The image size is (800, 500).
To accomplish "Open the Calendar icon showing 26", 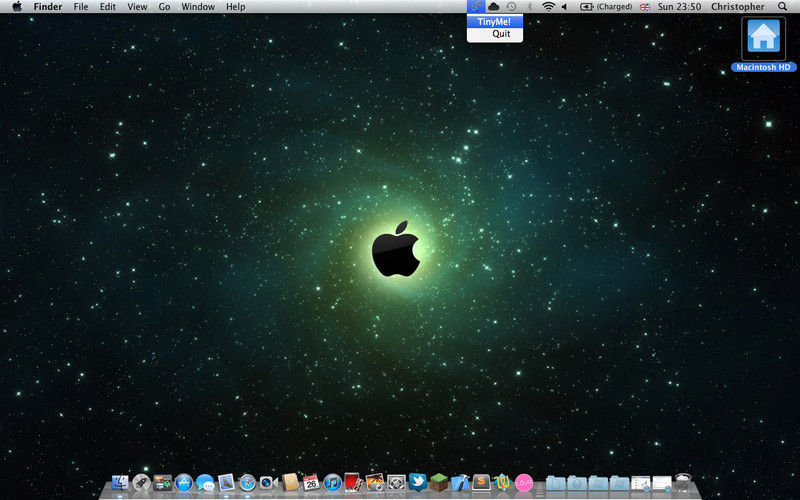I will tap(311, 482).
